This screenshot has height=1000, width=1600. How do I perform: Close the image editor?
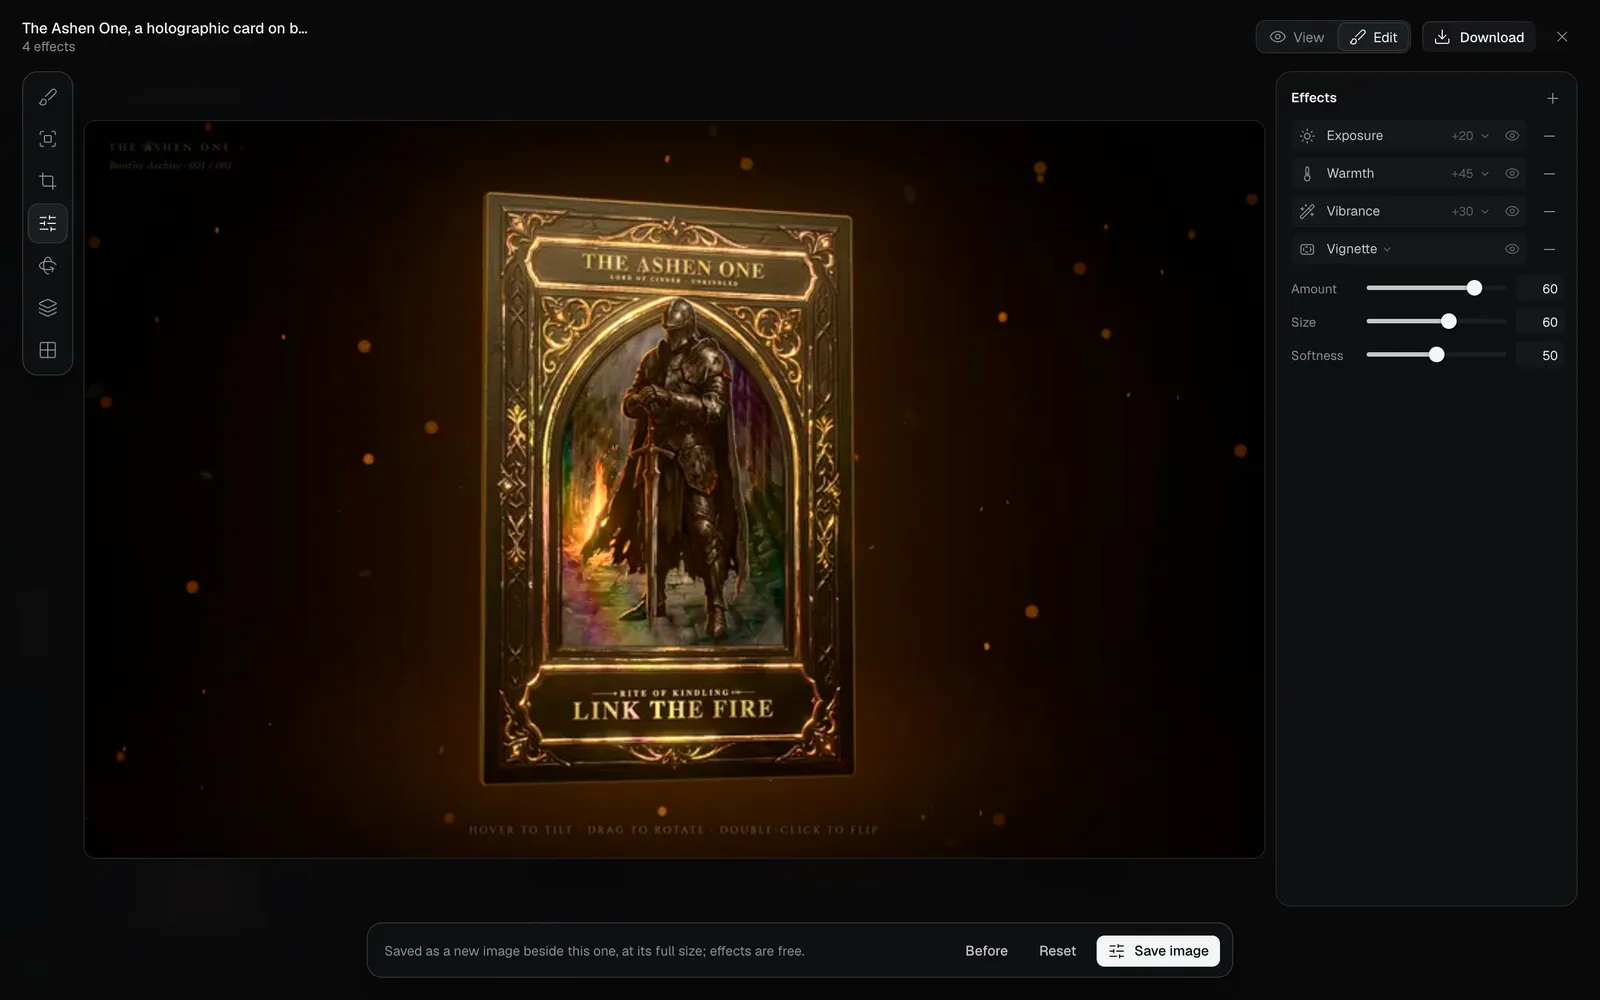1562,37
